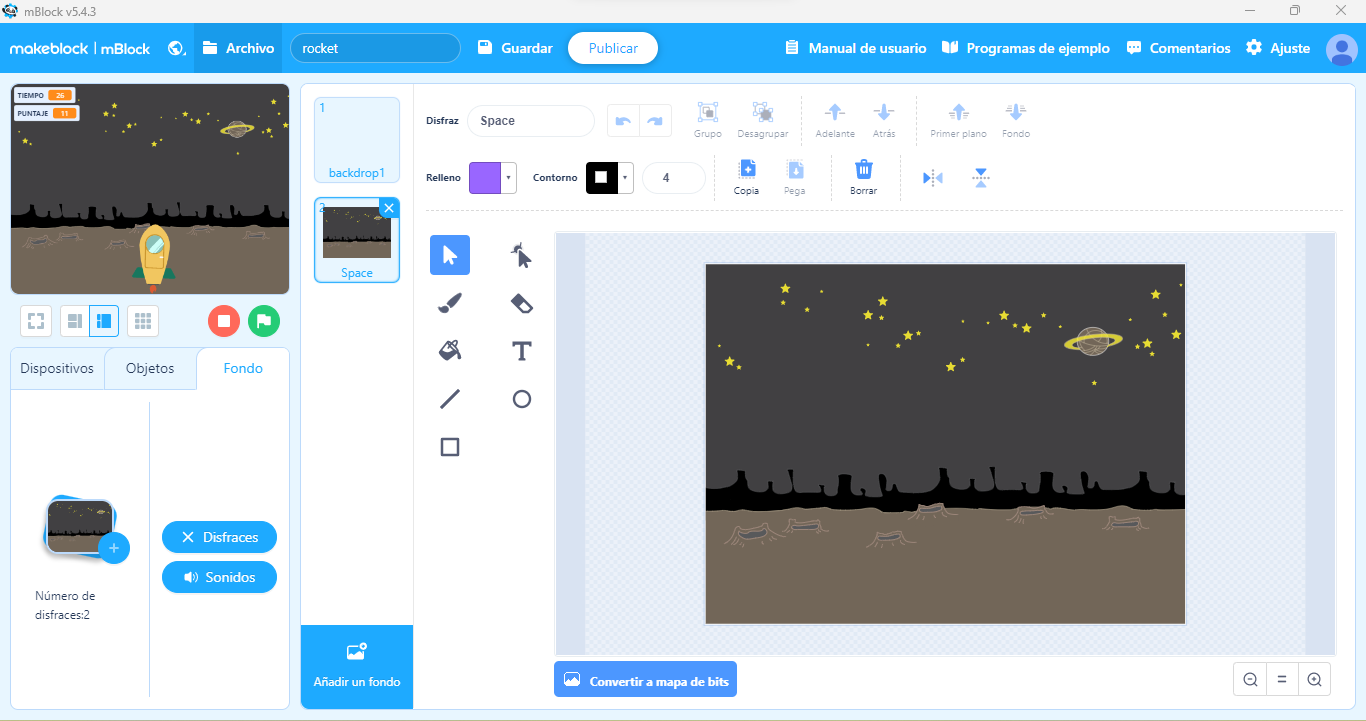This screenshot has width=1366, height=721.
Task: Open the Sonidos sounds panel
Action: coord(219,577)
